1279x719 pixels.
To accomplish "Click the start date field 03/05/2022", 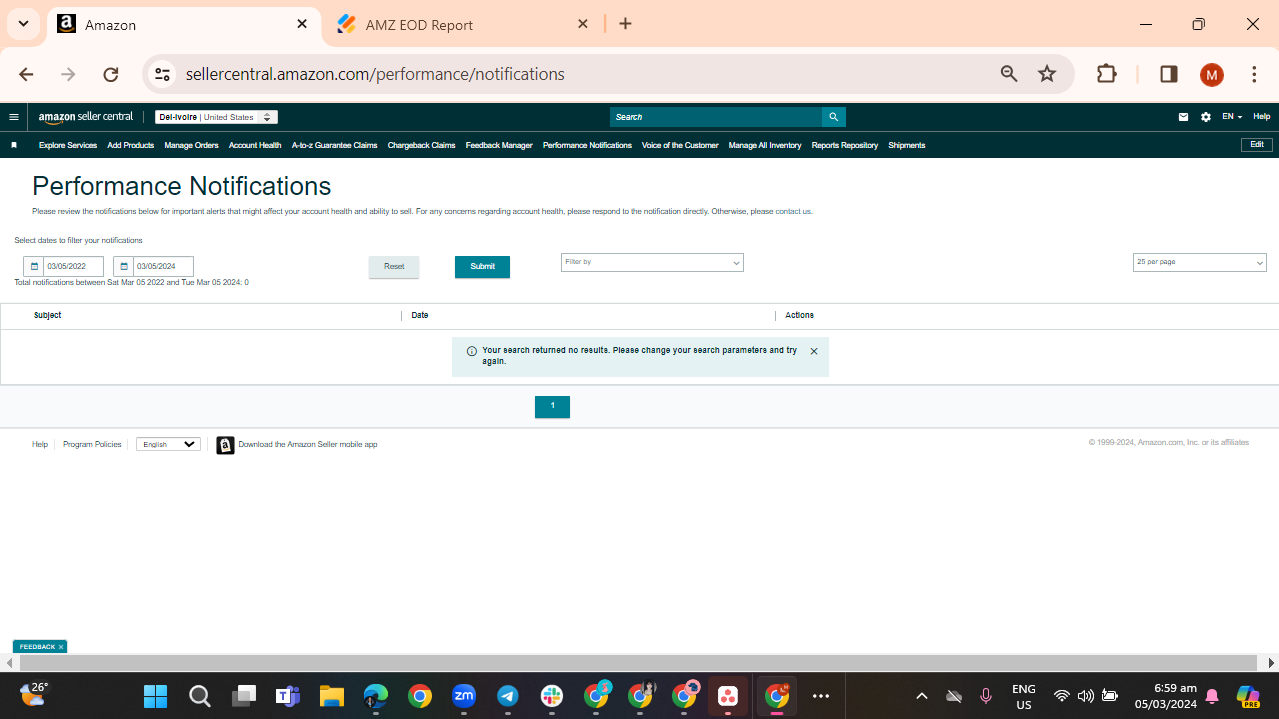I will point(73,267).
